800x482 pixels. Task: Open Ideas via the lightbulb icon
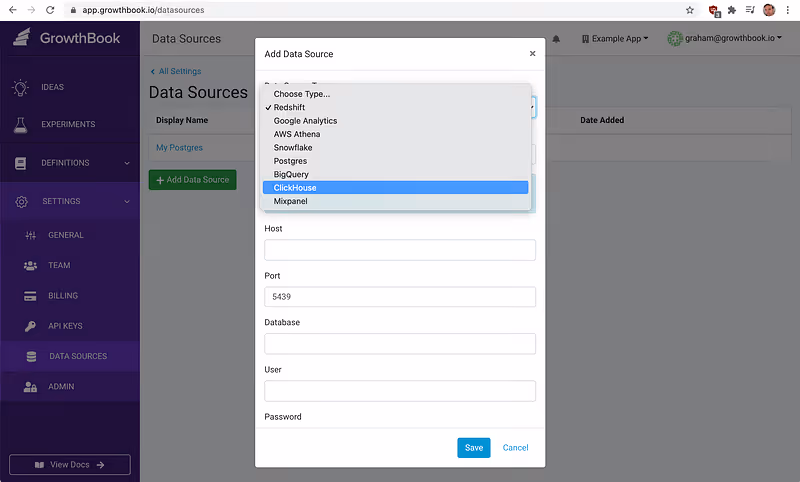pos(20,87)
